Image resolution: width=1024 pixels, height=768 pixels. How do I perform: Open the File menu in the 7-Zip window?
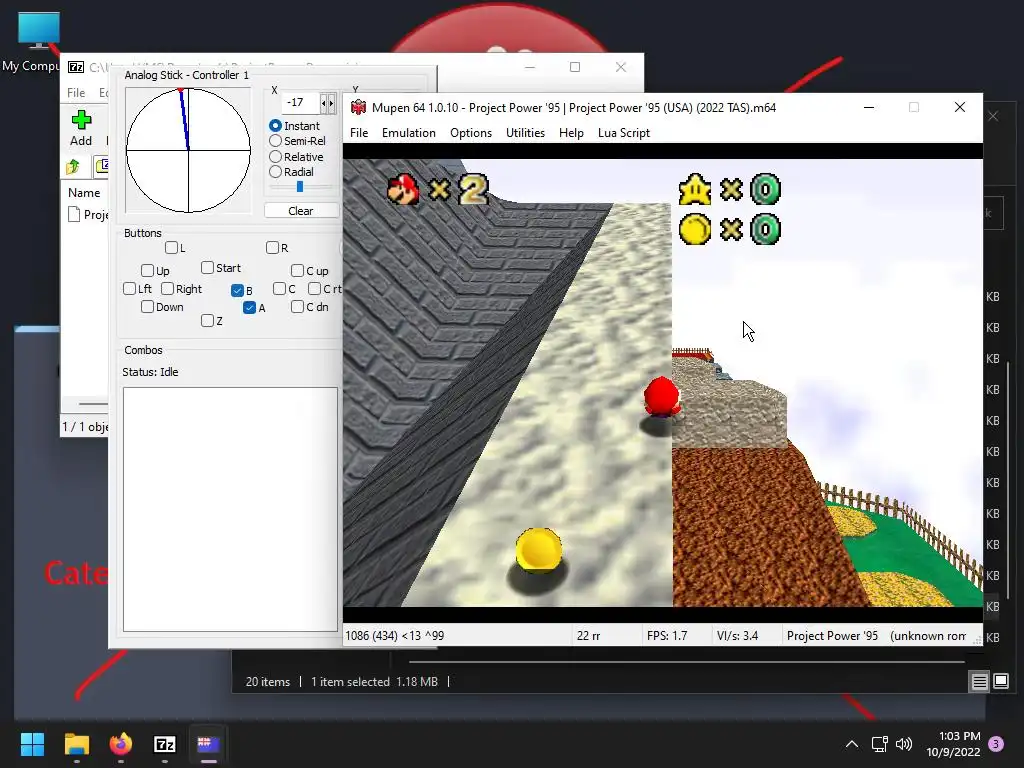[76, 93]
